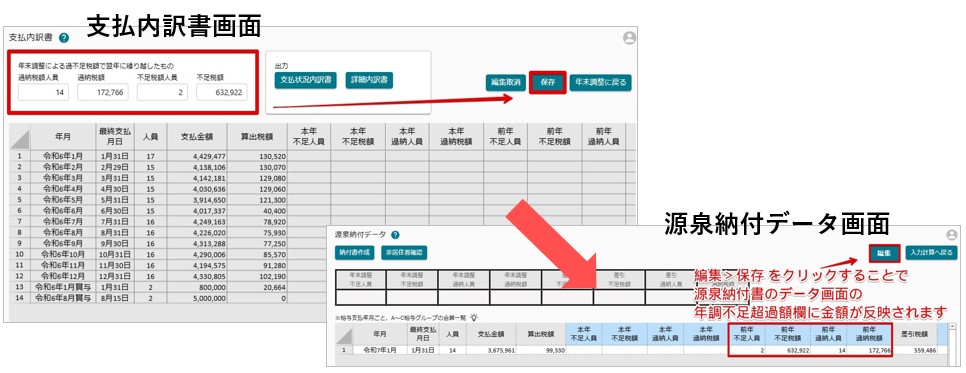Click 差引税額 cell 559,486
The width and height of the screenshot is (966, 373).
pos(914,350)
